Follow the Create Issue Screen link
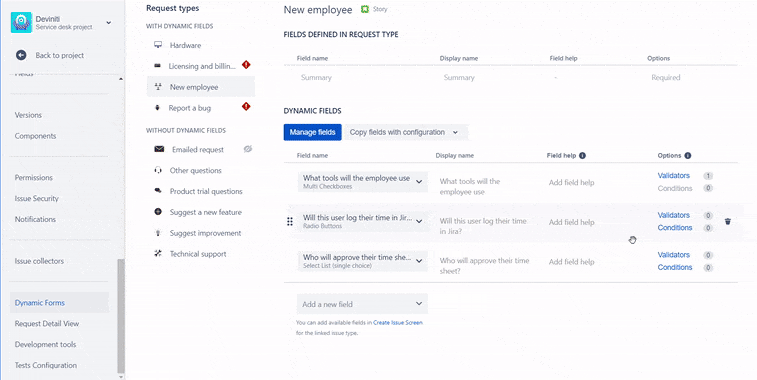The image size is (757, 380). pyautogui.click(x=398, y=323)
